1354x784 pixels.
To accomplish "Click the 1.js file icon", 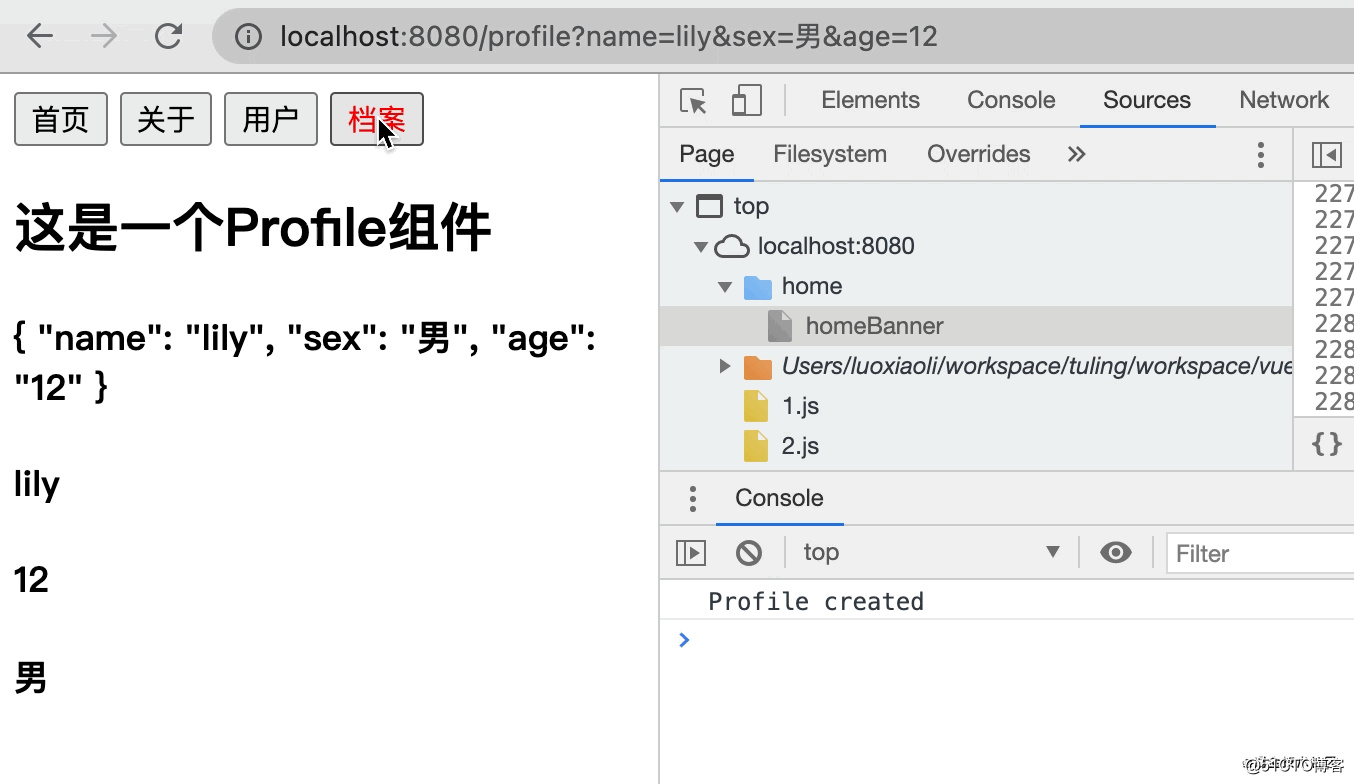I will pyautogui.click(x=756, y=407).
